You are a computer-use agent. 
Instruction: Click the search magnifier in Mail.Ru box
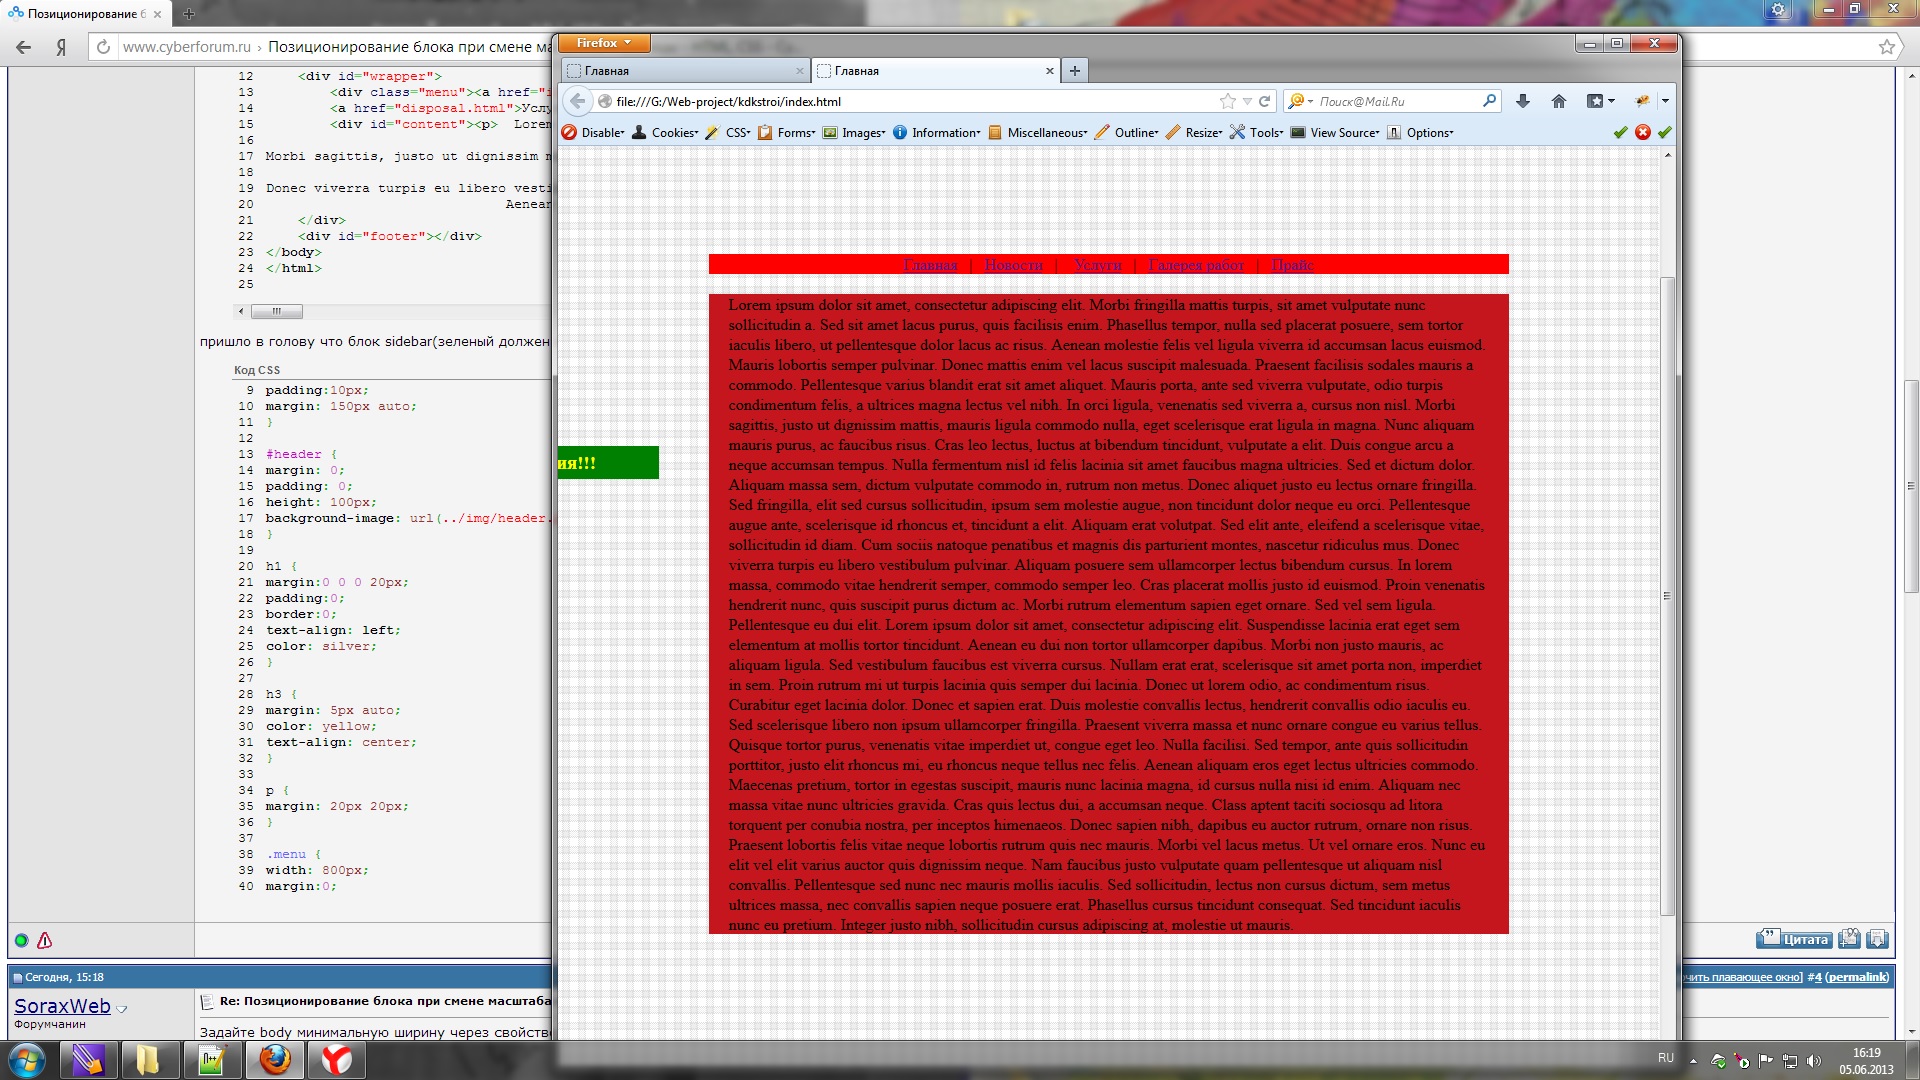[x=1489, y=101]
